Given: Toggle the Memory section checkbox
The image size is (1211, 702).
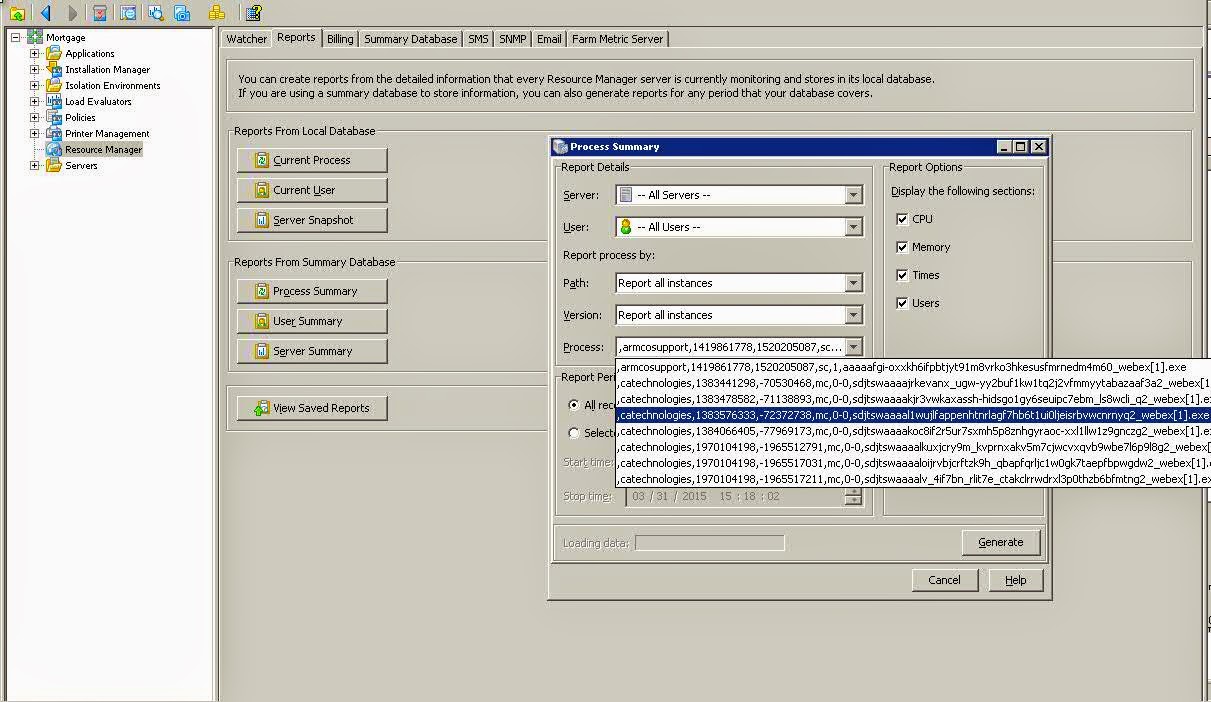Looking at the screenshot, I should pyautogui.click(x=902, y=247).
